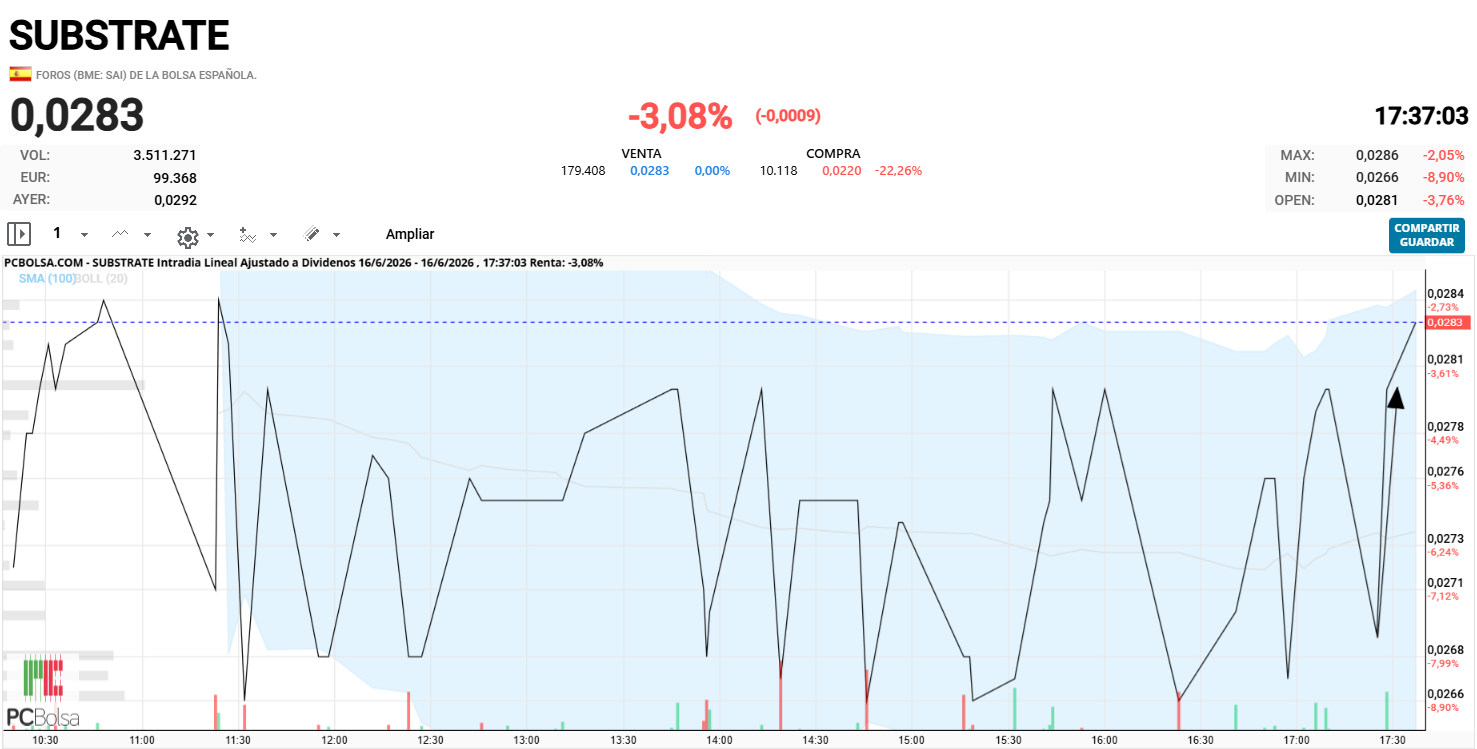Click the COMPRA price 0,0220

click(842, 171)
